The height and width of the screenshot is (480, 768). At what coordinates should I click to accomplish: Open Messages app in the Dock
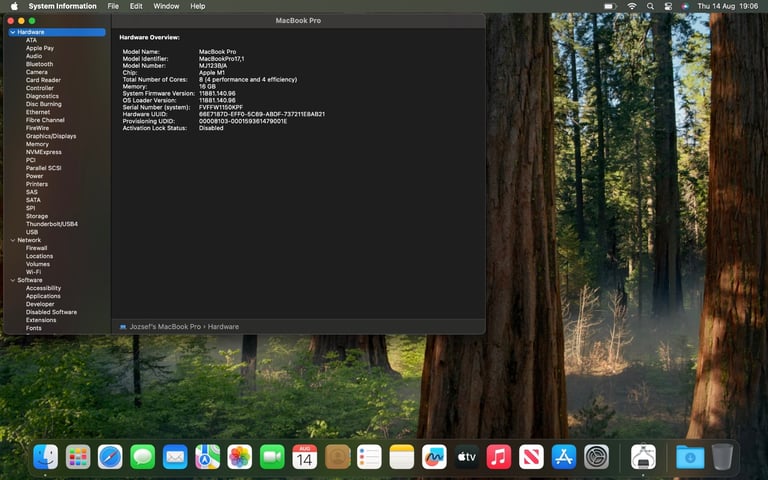click(143, 456)
